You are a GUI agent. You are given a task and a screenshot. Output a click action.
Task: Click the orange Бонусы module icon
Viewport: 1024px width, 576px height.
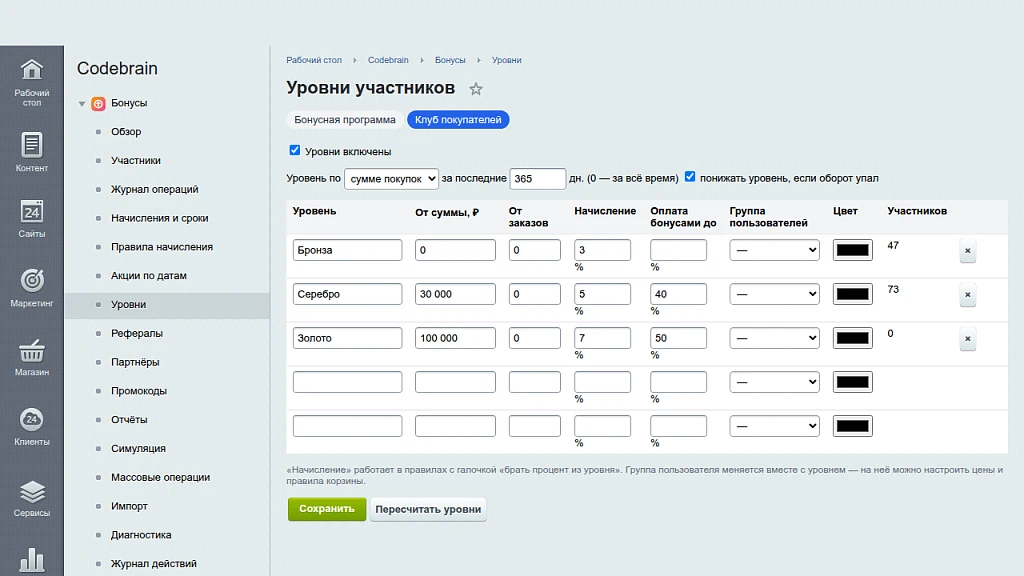click(x=98, y=103)
